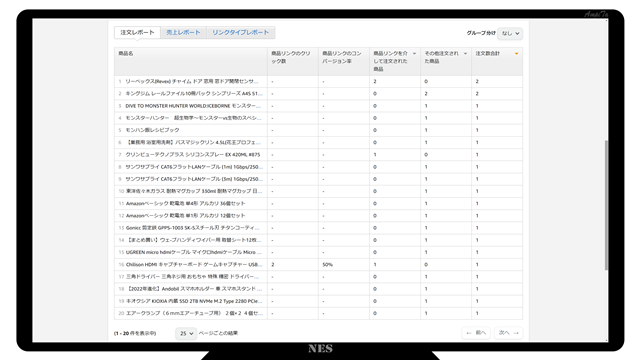Click the ページごとの結果 label

(x=218, y=333)
